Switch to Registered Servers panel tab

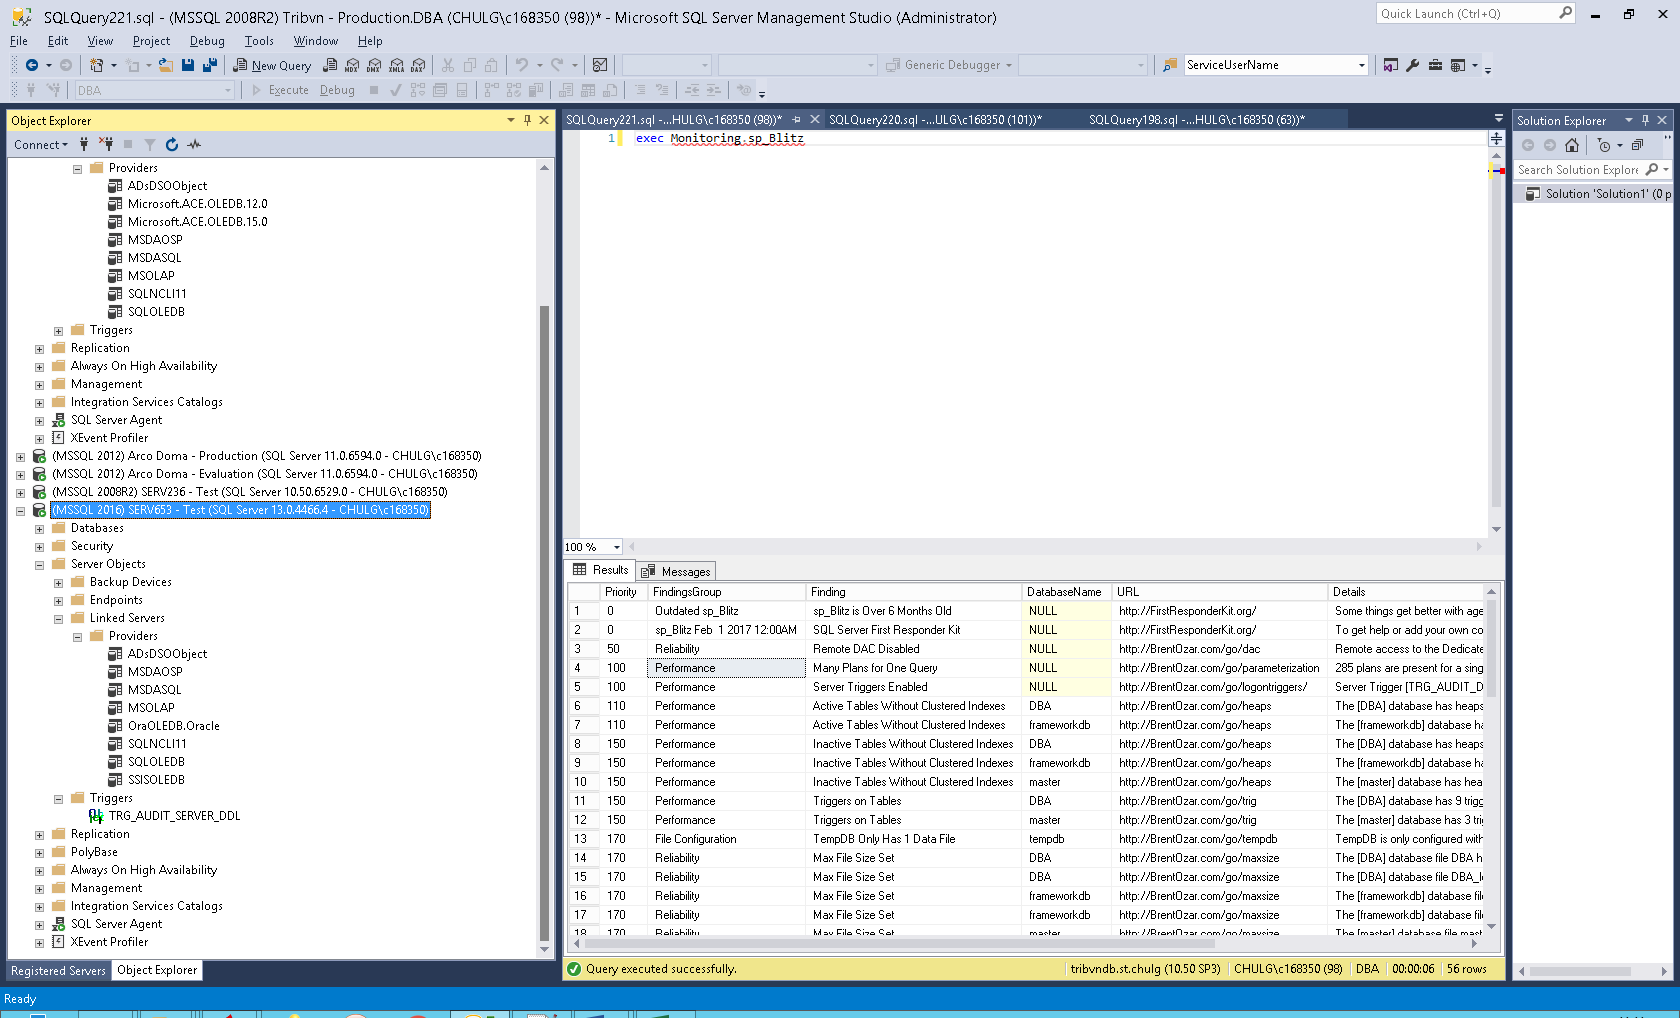(x=58, y=970)
